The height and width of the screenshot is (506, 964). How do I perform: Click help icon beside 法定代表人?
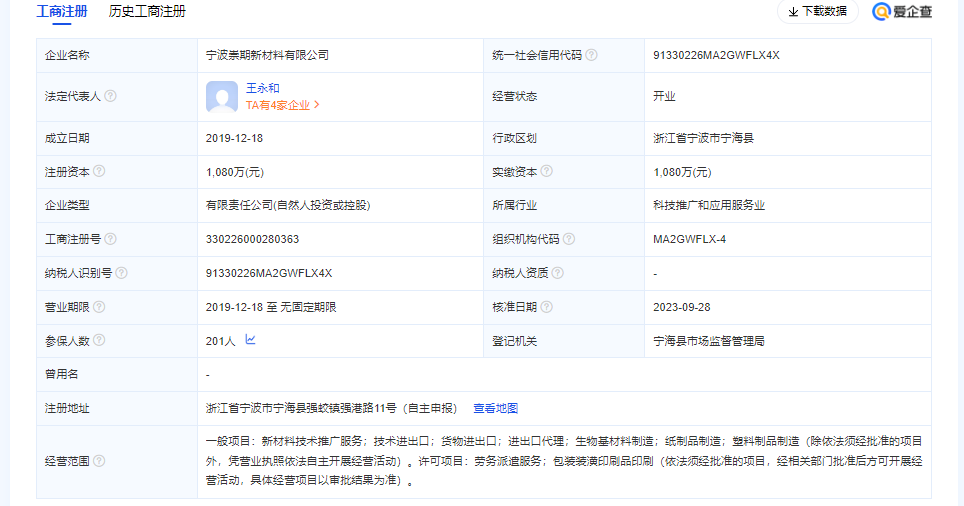[x=111, y=96]
